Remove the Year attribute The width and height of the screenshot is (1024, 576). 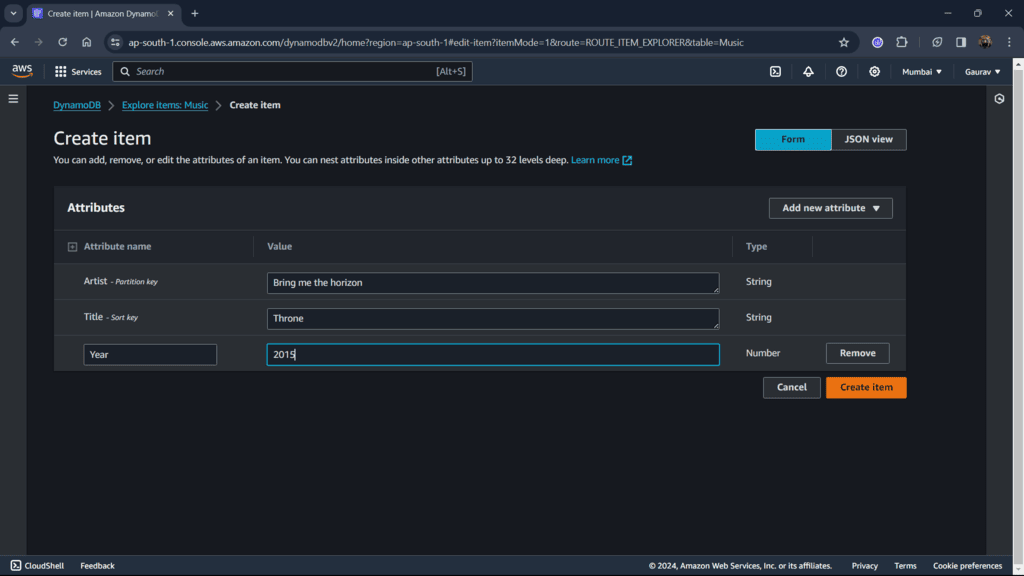pos(857,353)
